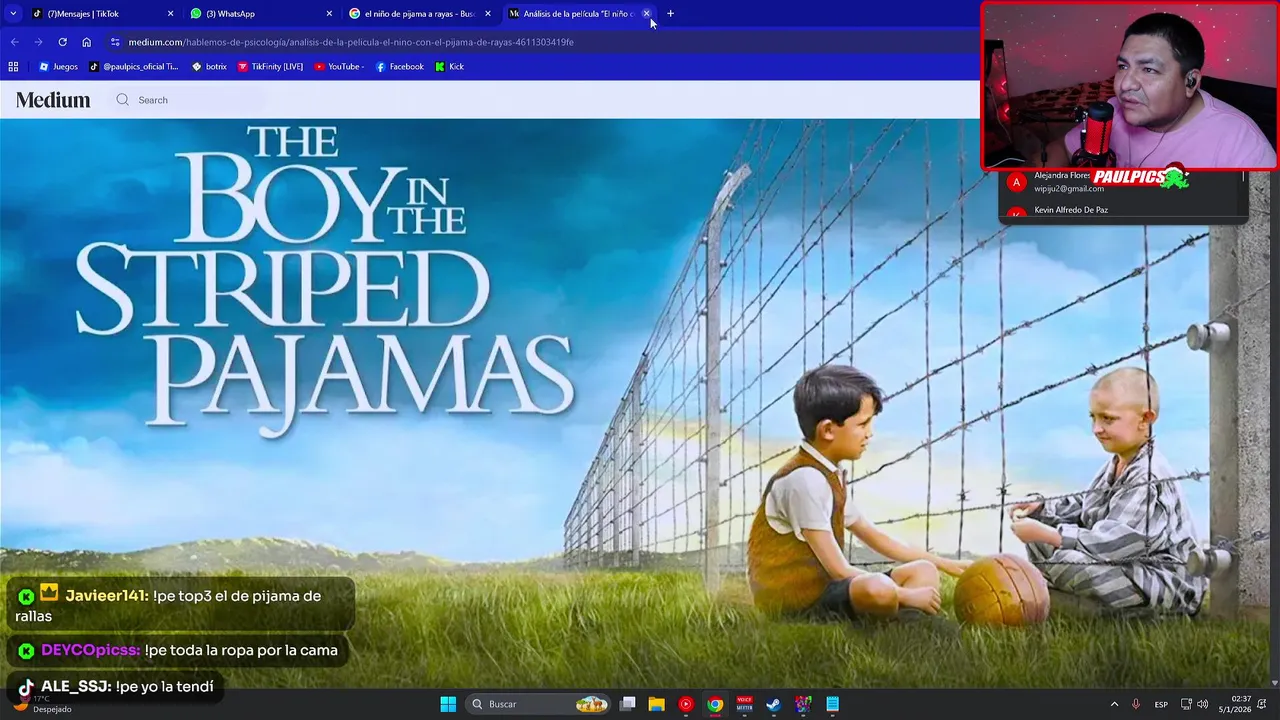Go back to the previous page
Viewport: 1280px width, 720px height.
tap(14, 42)
